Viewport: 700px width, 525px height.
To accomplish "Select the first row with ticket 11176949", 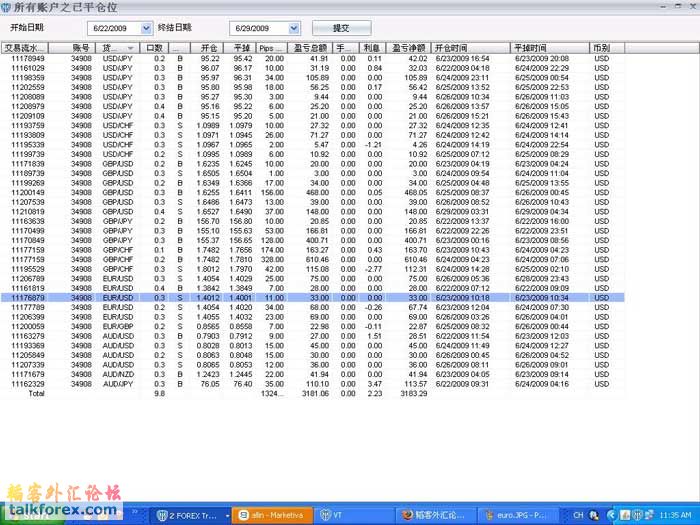I will [x=300, y=58].
